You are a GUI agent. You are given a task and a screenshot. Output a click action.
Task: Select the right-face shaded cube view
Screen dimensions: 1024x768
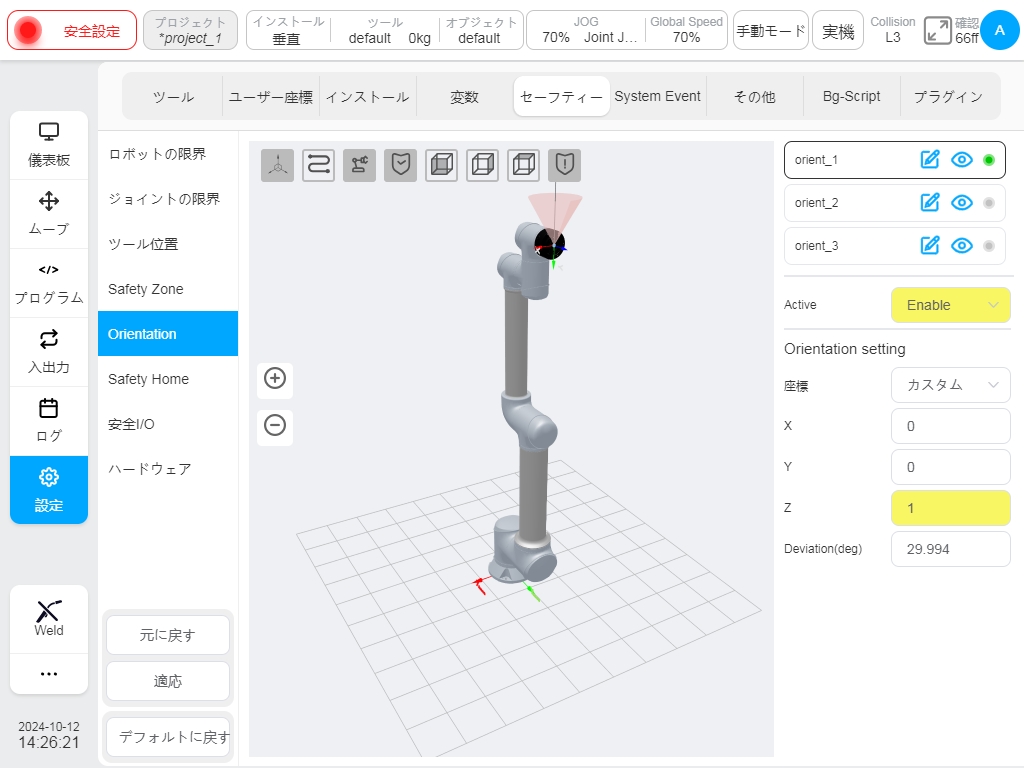(x=483, y=165)
